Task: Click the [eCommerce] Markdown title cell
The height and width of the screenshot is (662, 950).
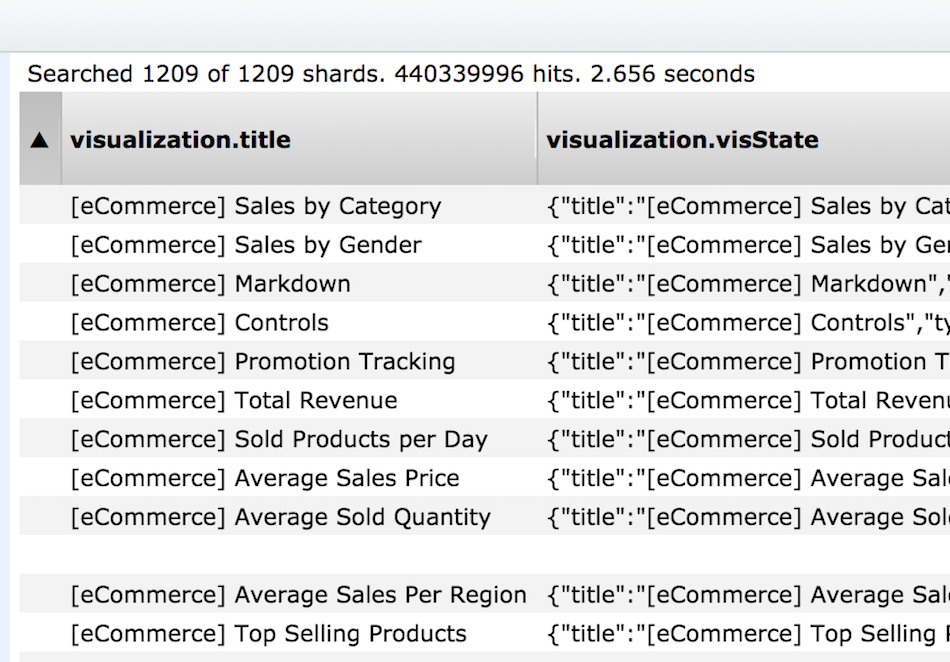Action: tap(211, 284)
